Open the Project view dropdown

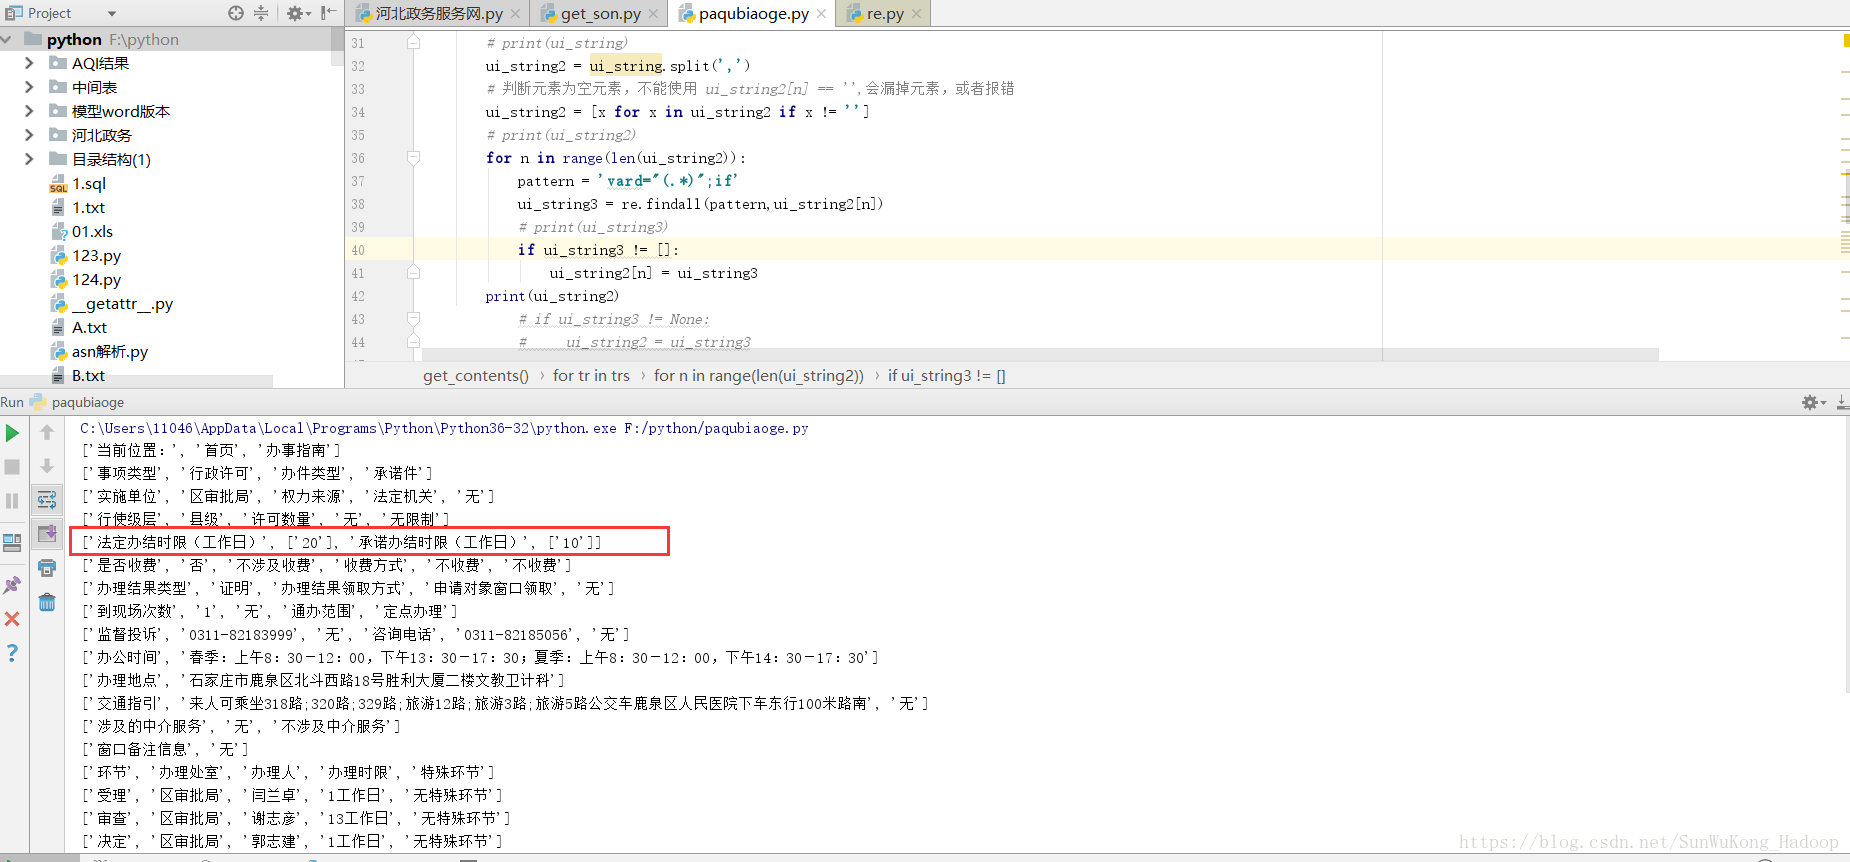pyautogui.click(x=112, y=13)
